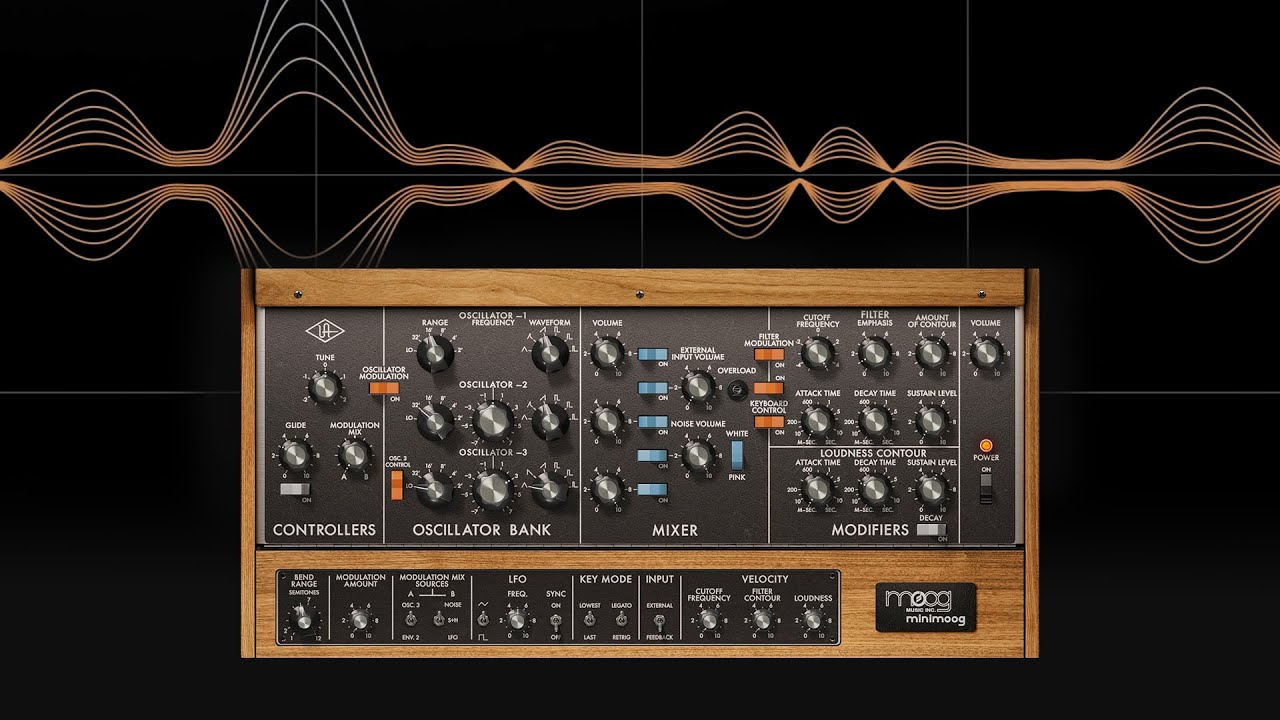Click the Universal Audio logo badge
Viewport: 1280px width, 720px height.
tap(324, 329)
